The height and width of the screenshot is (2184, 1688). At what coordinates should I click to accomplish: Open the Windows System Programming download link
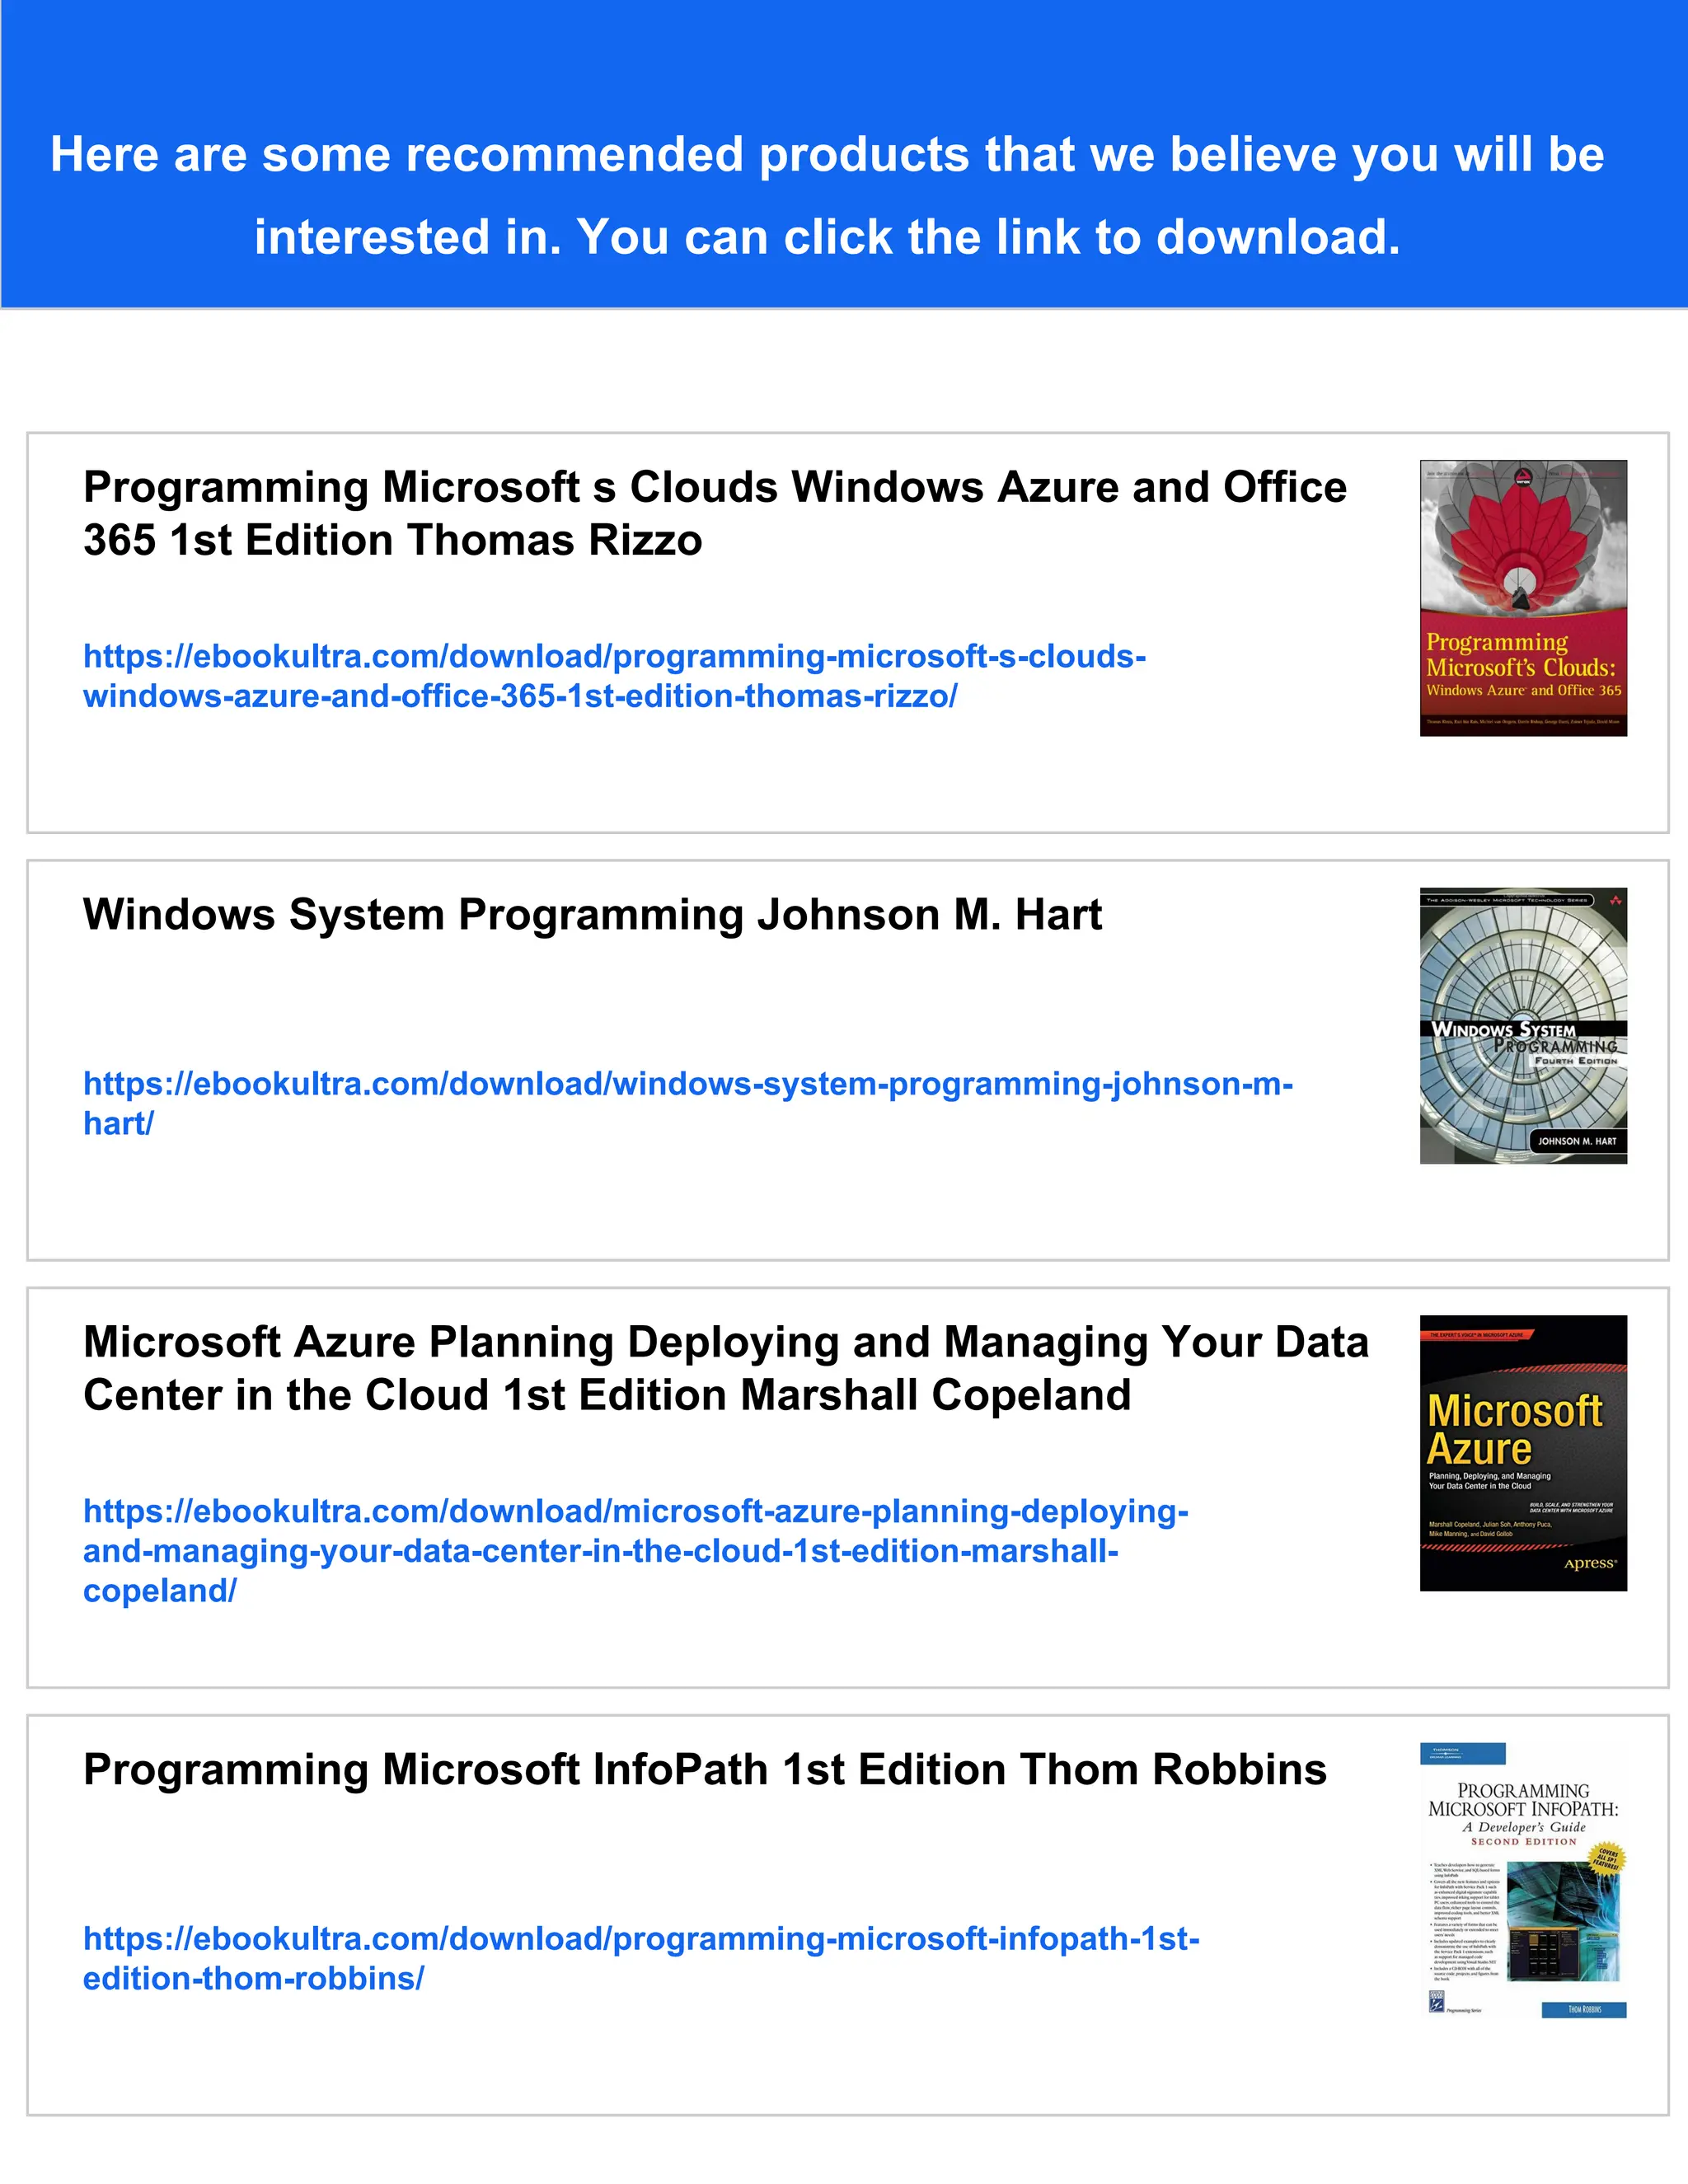688,1103
